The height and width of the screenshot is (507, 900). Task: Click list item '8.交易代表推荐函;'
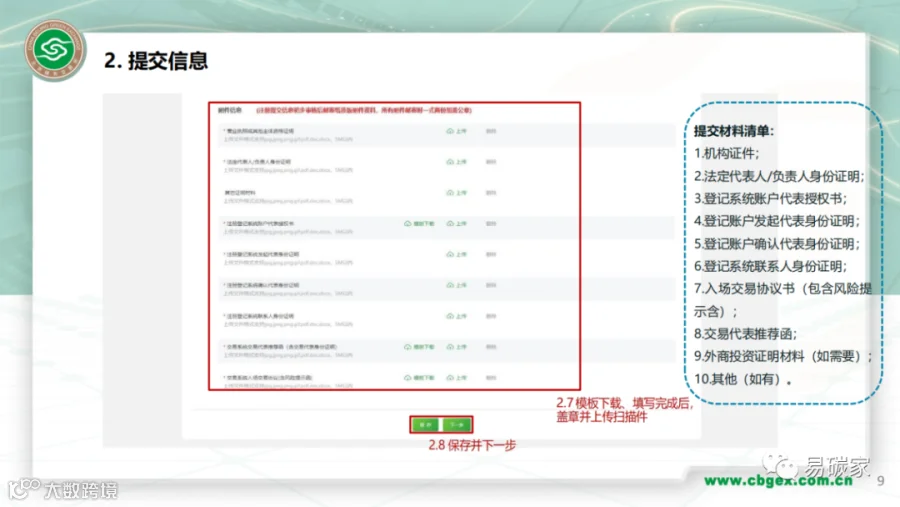click(745, 334)
